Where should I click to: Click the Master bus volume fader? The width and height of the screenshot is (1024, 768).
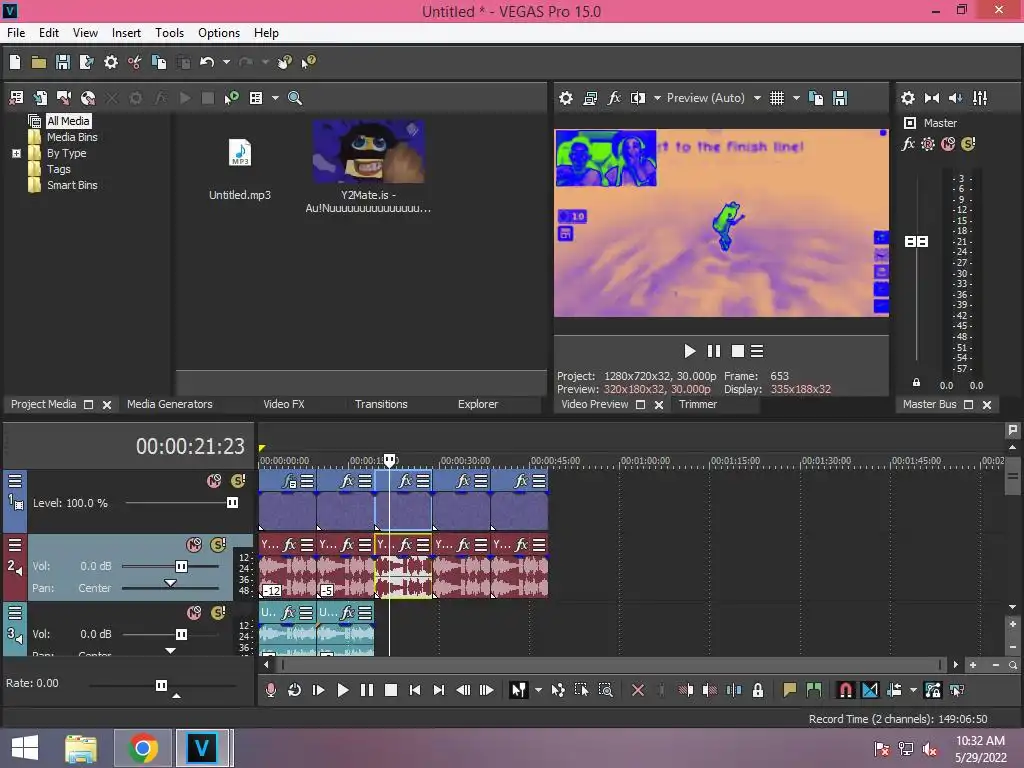coord(916,242)
